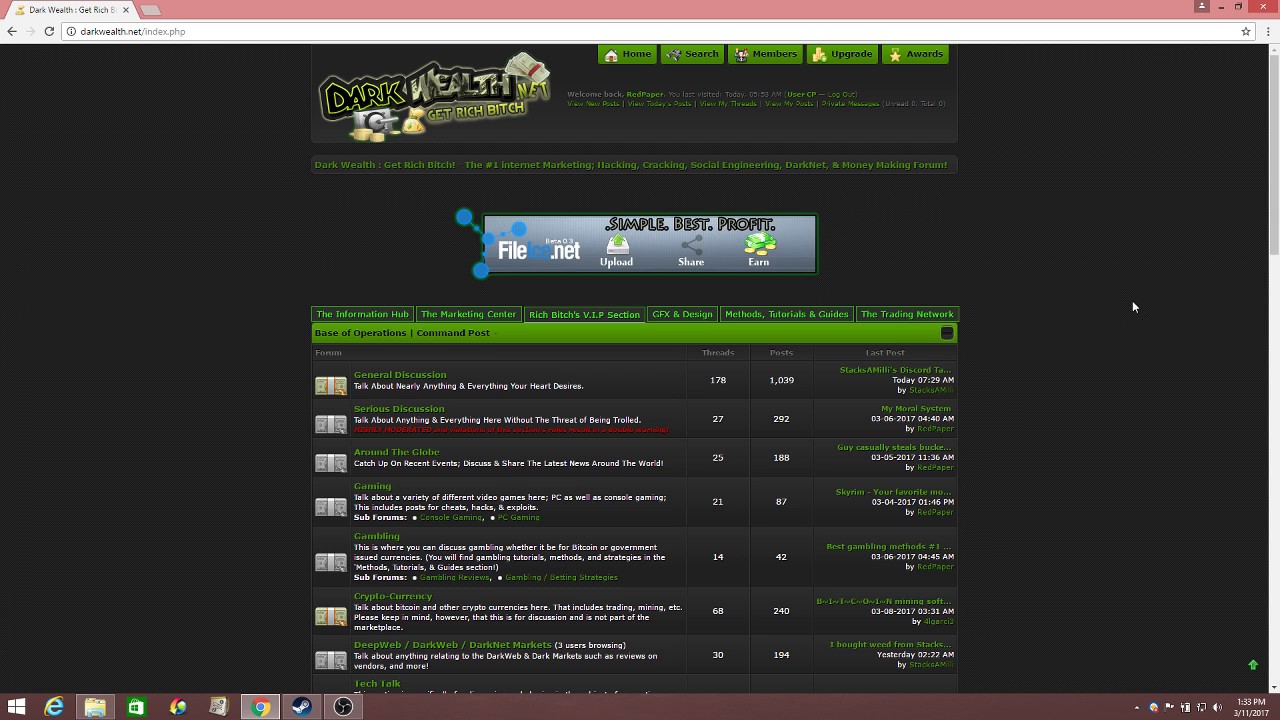This screenshot has height=720, width=1280.
Task: Open the General Discussion forum
Action: (400, 375)
